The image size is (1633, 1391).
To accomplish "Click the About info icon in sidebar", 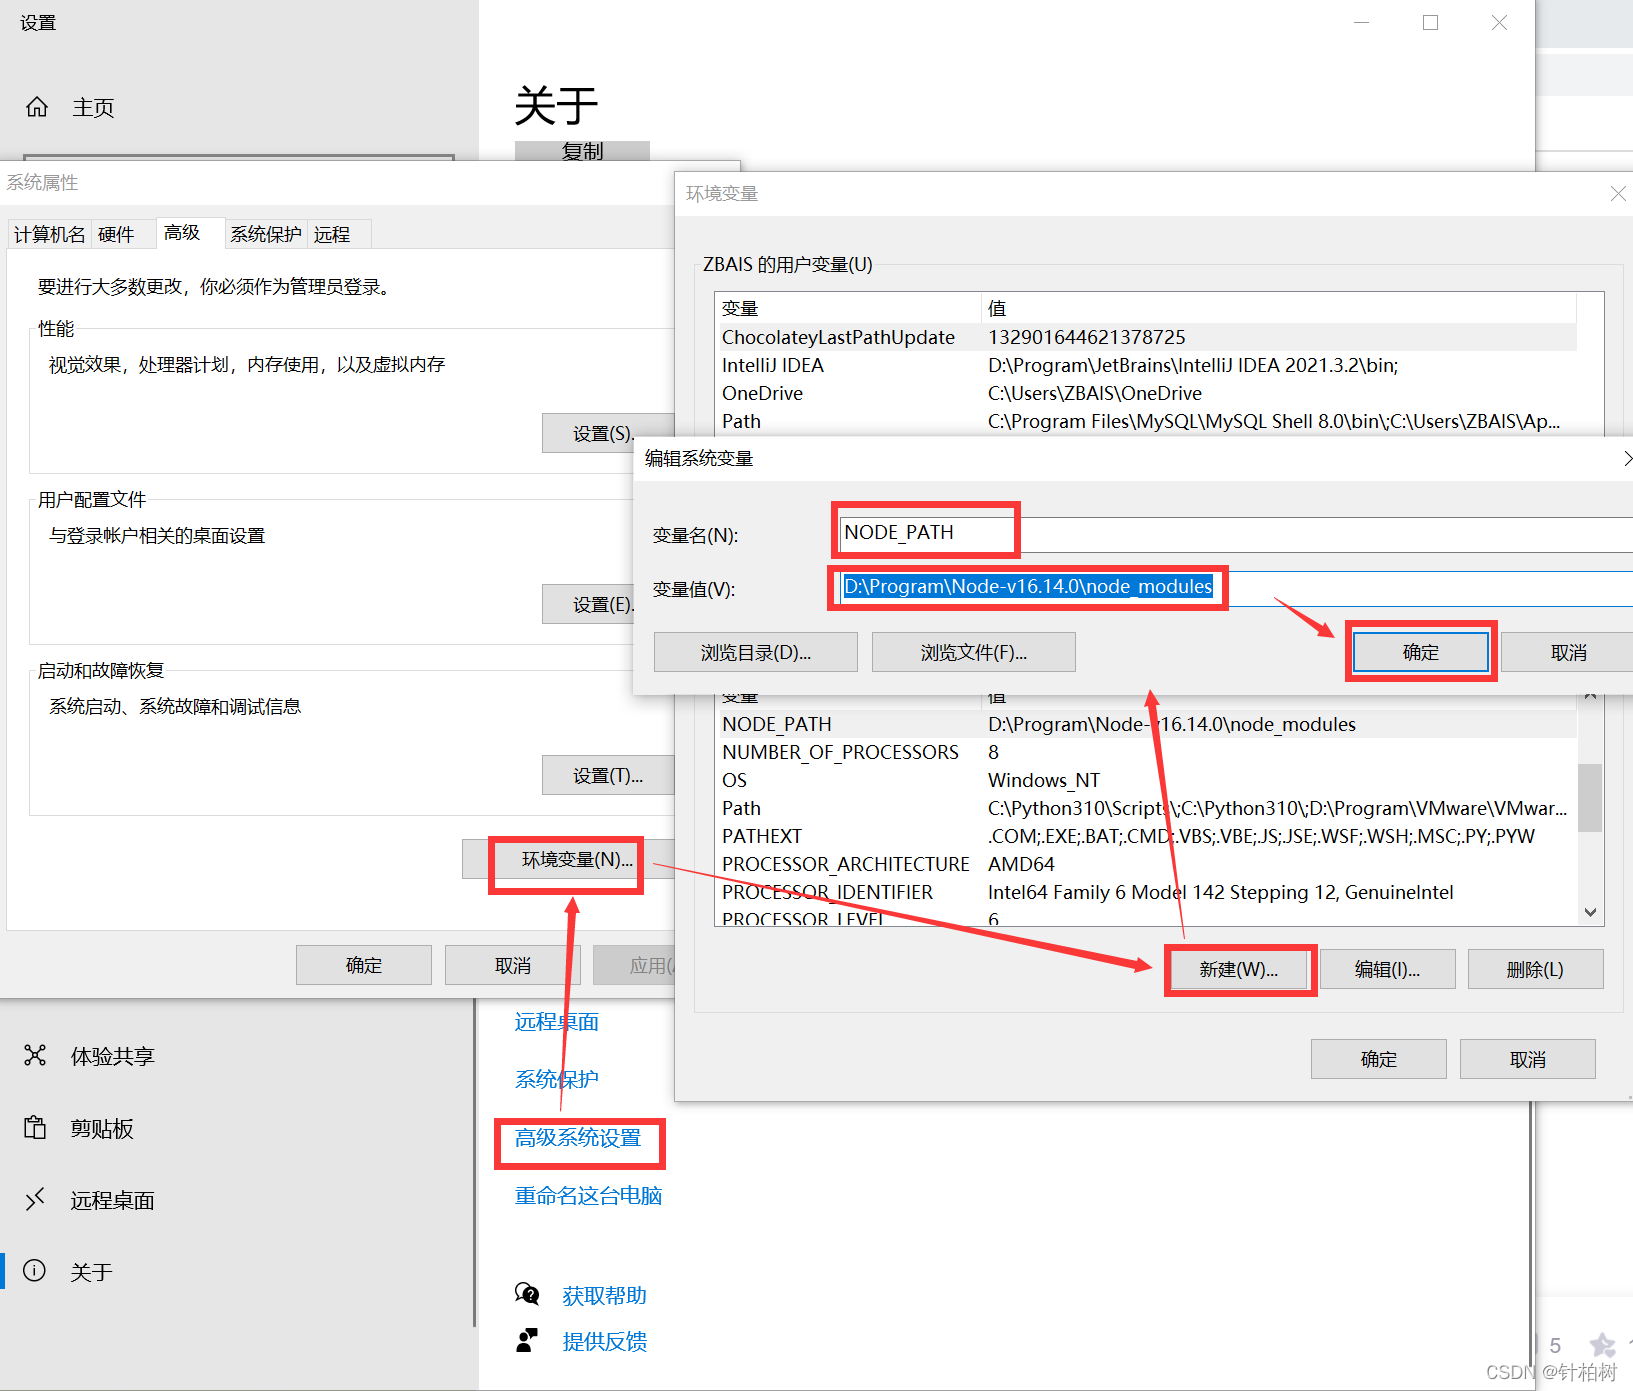I will [35, 1271].
